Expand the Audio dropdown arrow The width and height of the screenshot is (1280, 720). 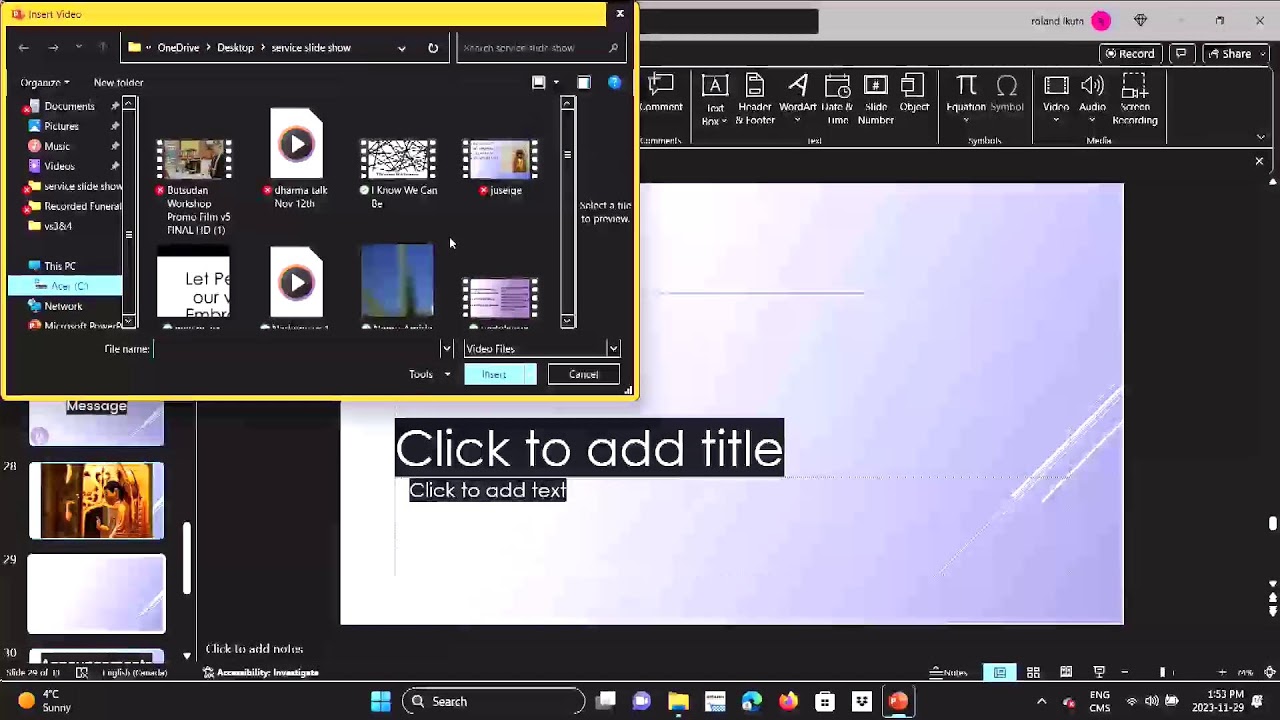click(1092, 120)
